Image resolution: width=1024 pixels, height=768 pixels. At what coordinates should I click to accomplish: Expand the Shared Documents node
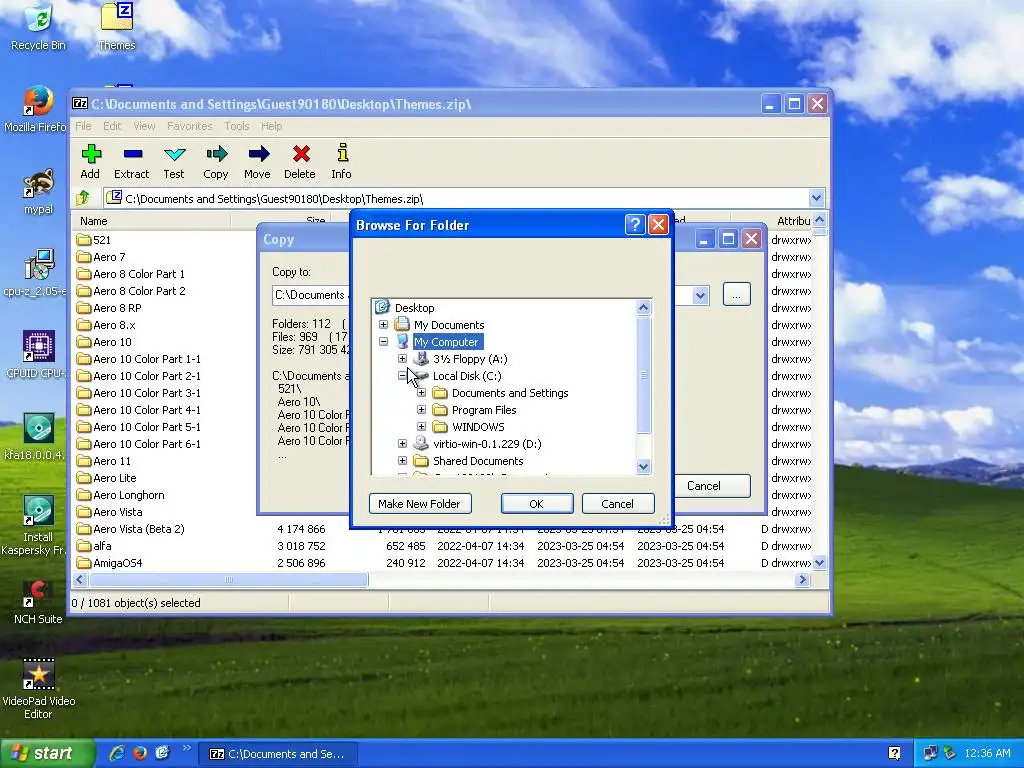[402, 460]
